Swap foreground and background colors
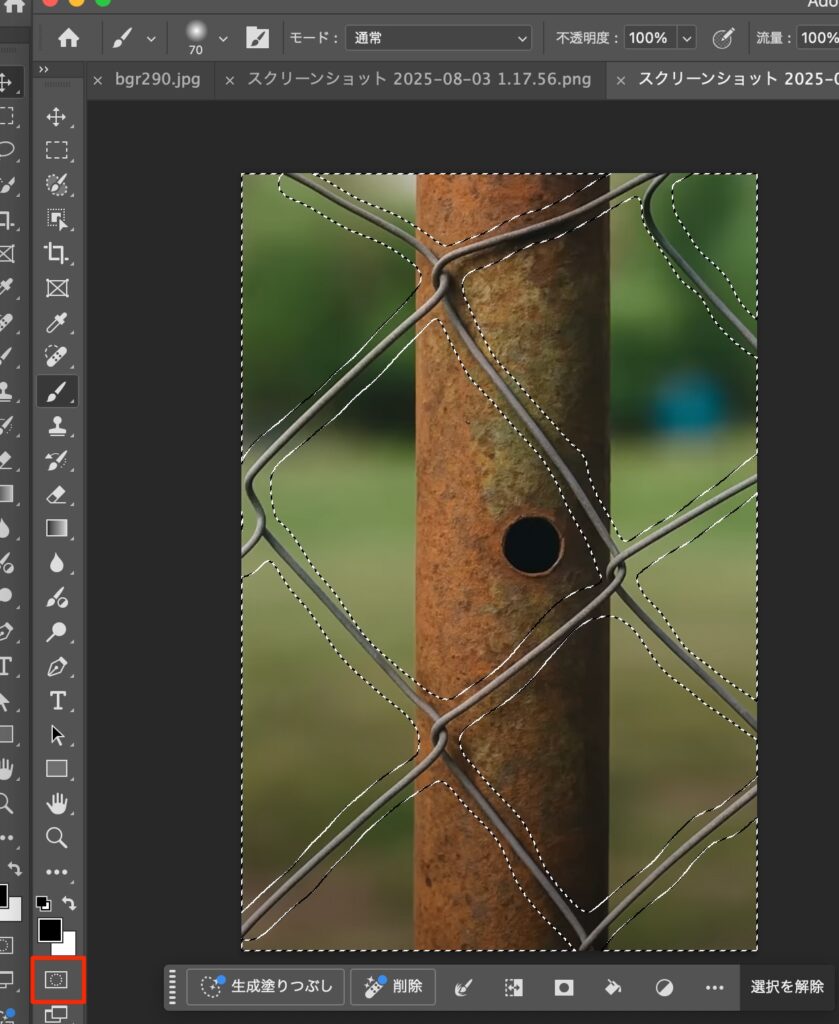The height and width of the screenshot is (1024, 839). (69, 903)
